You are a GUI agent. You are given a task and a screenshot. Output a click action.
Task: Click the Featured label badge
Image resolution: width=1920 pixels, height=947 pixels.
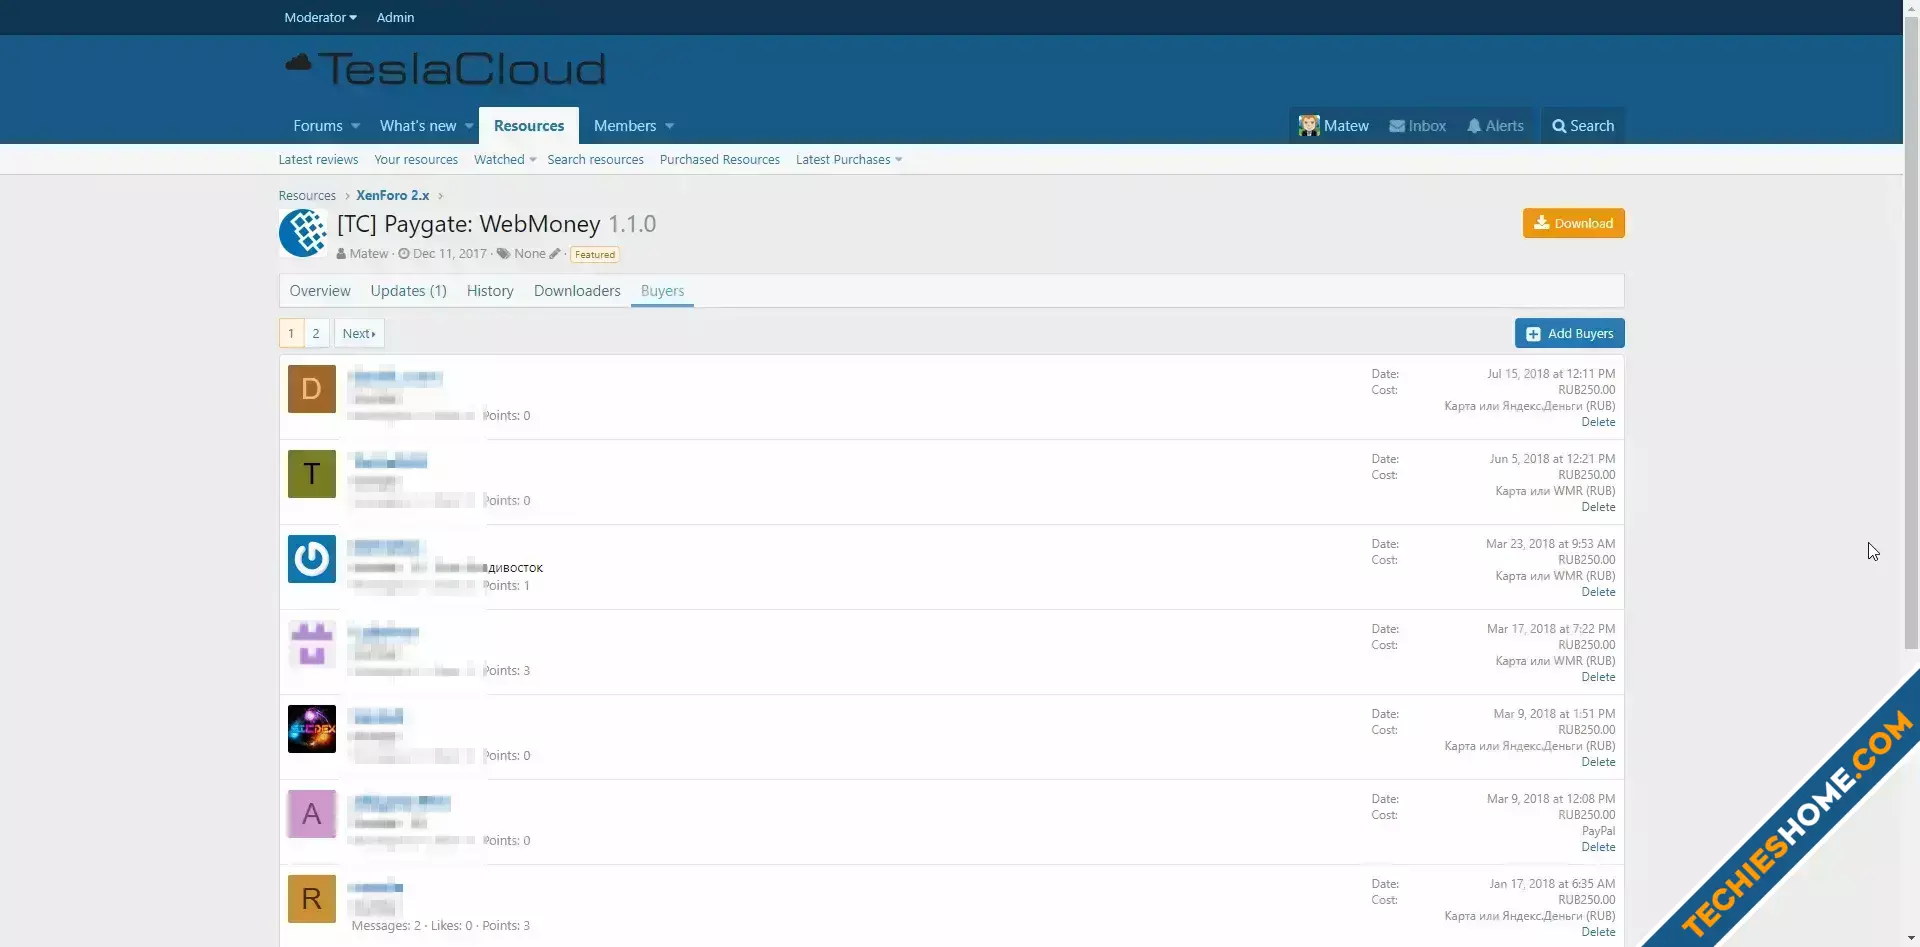click(595, 255)
